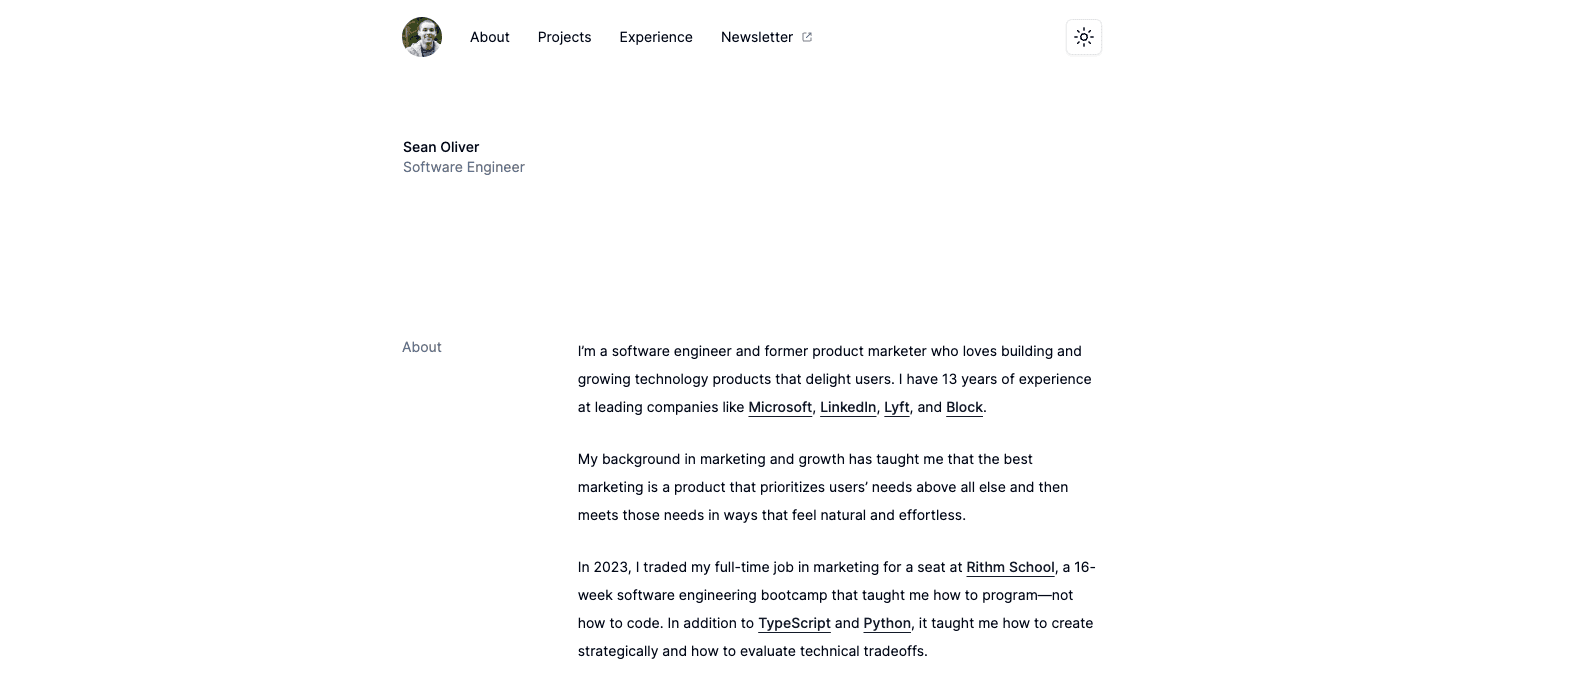The width and height of the screenshot is (1585, 679).
Task: Jump to the Experience section via navigation
Action: coord(656,37)
